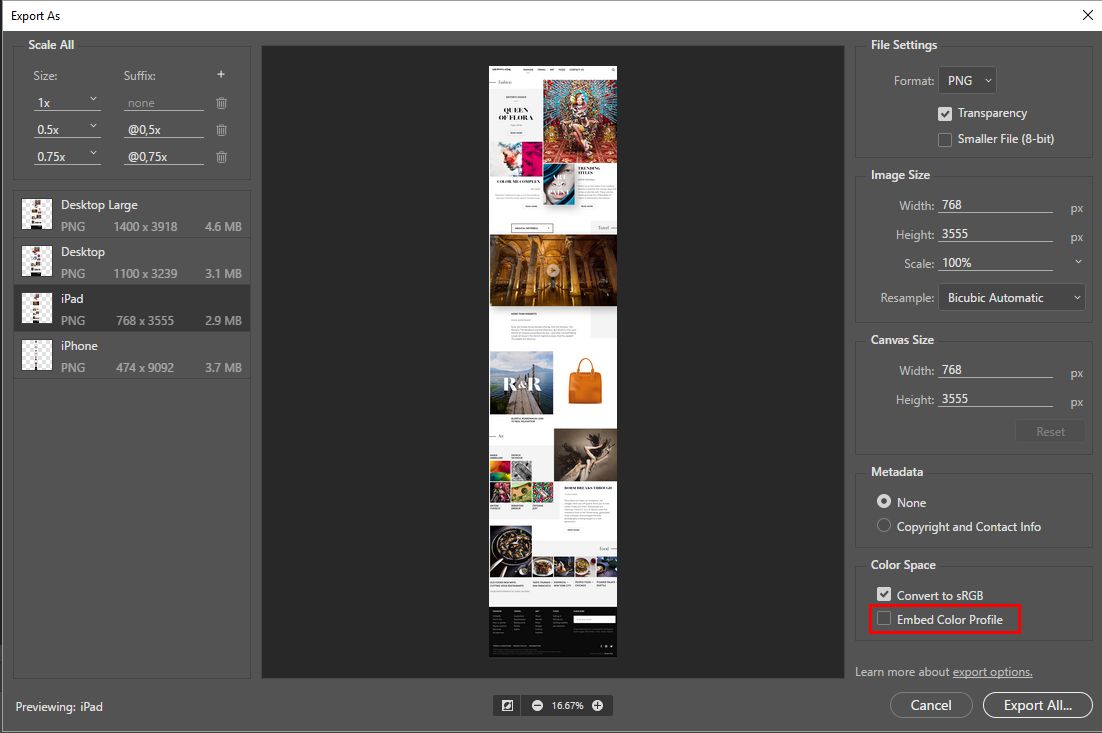Enable Embed Color Profile

883,618
